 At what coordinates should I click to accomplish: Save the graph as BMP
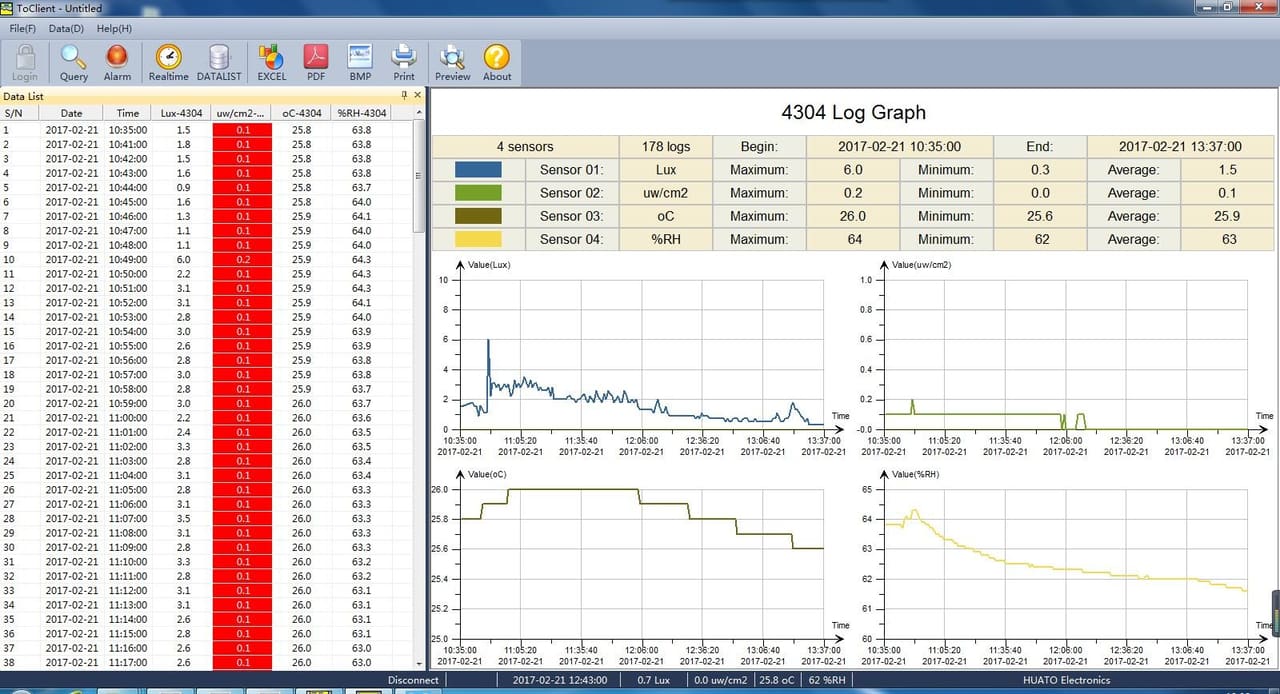(x=360, y=62)
